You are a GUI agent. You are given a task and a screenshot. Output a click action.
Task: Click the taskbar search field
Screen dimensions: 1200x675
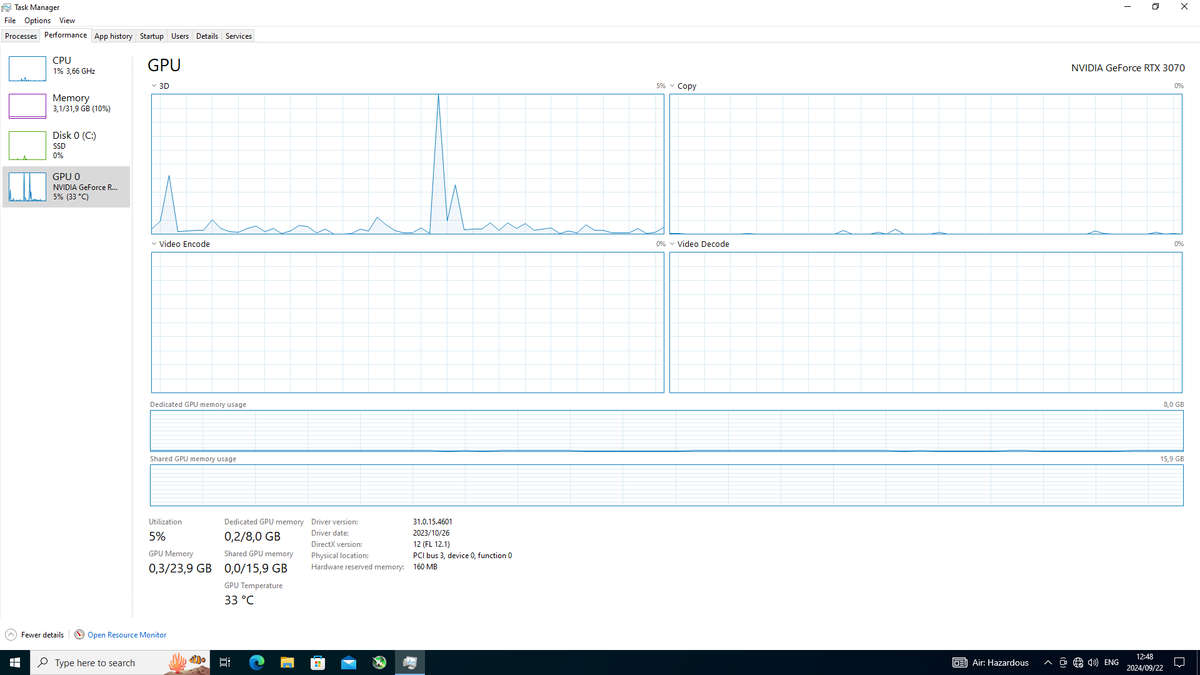110,662
